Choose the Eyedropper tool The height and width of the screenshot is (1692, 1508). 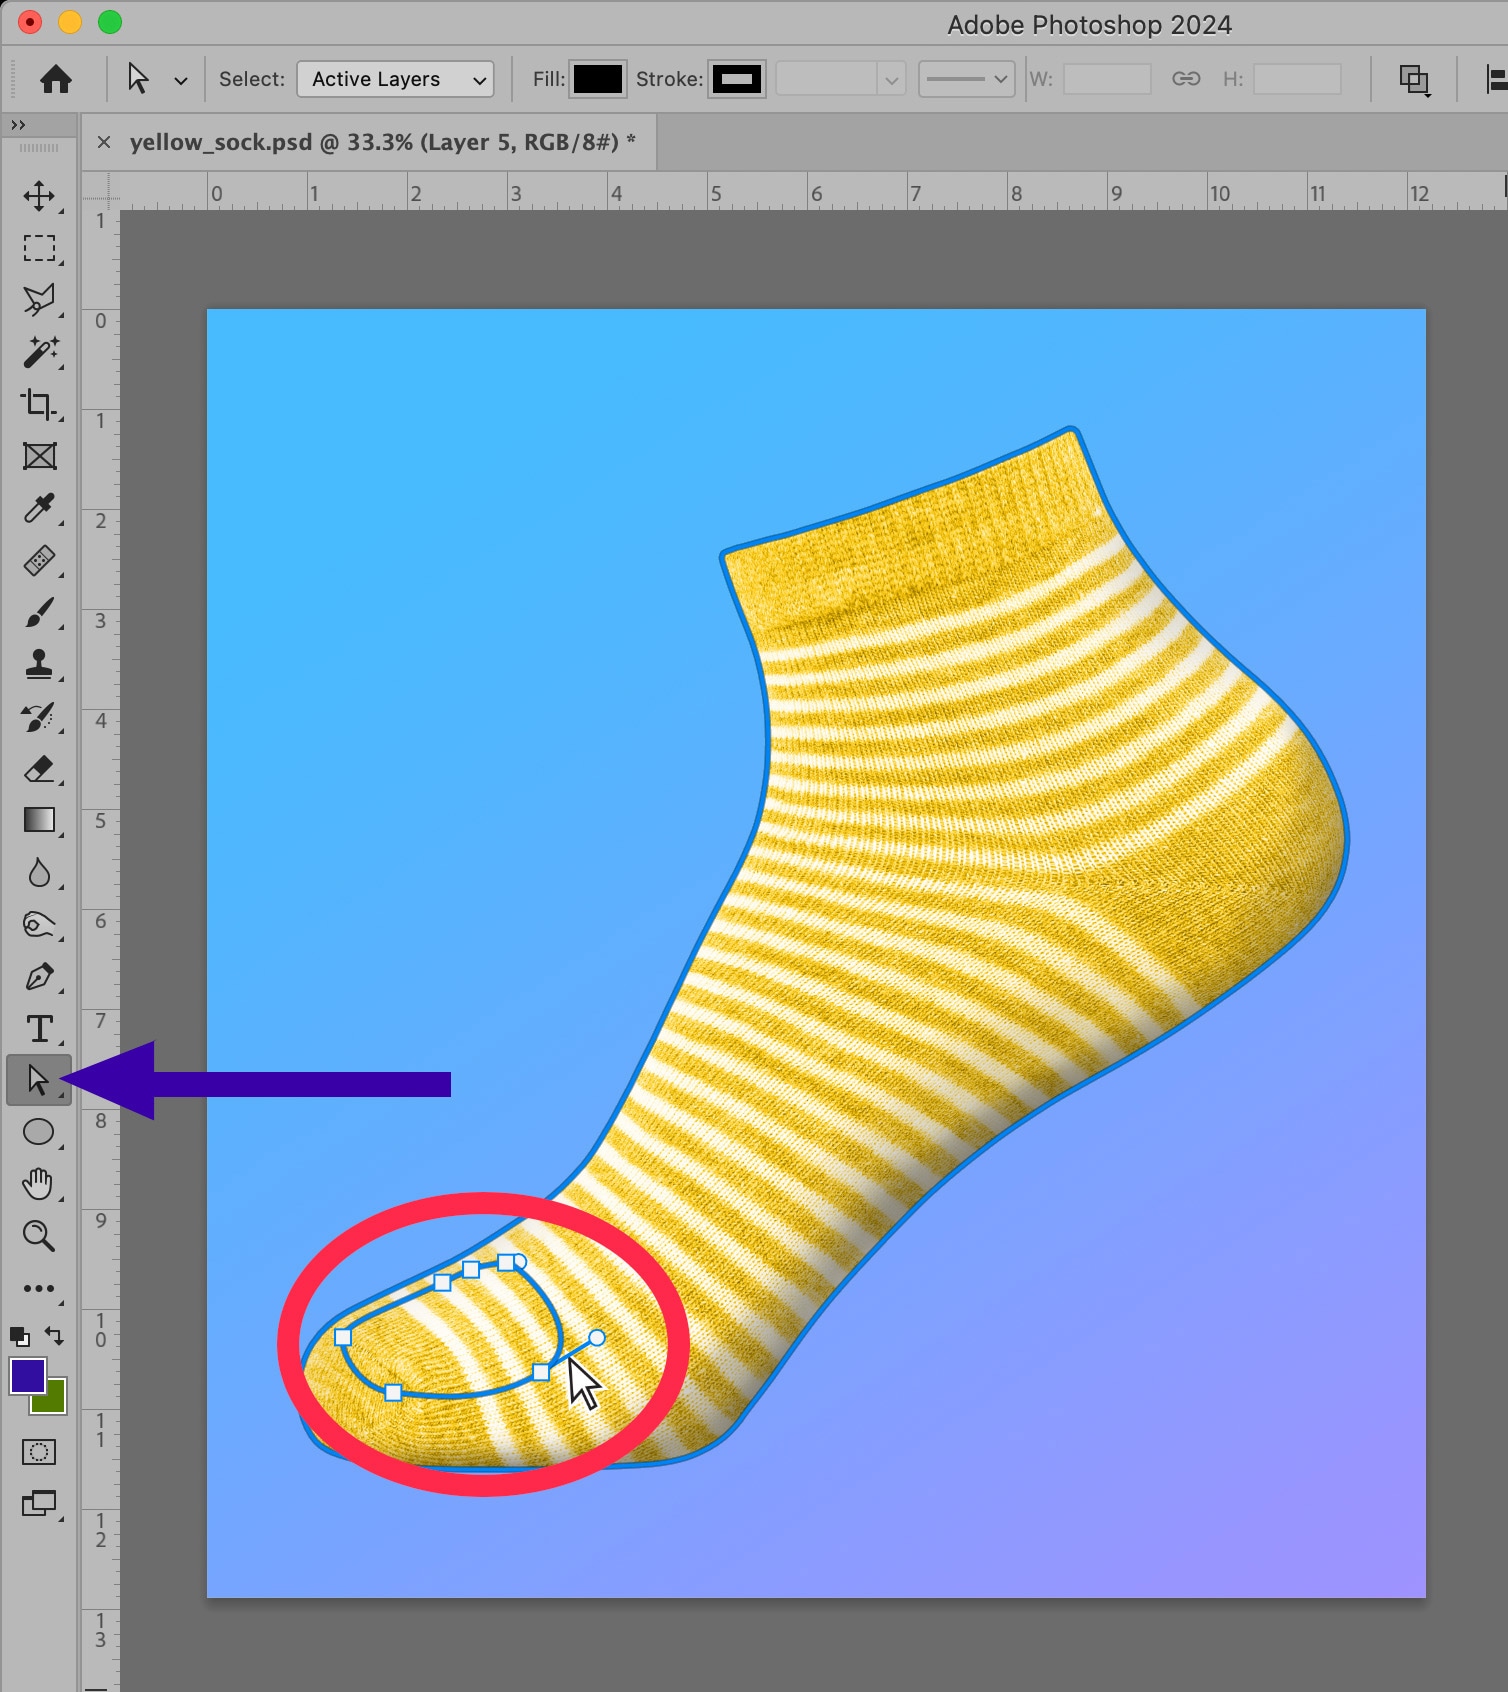pos(39,508)
